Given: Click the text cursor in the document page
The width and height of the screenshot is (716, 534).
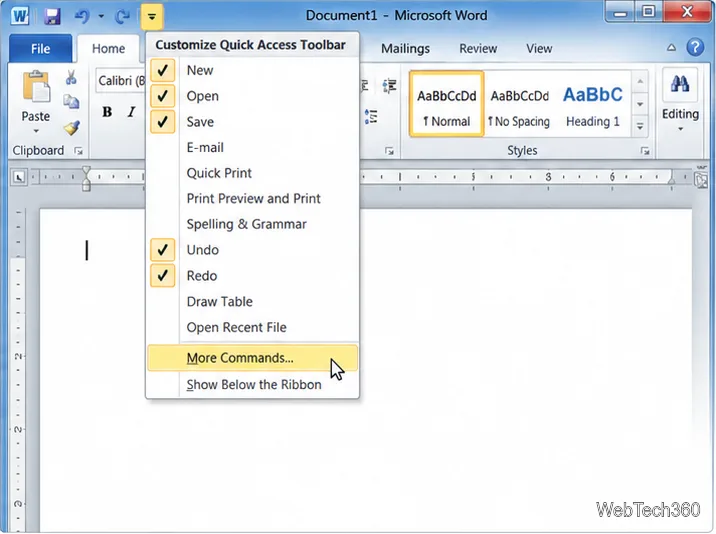Looking at the screenshot, I should click(87, 250).
